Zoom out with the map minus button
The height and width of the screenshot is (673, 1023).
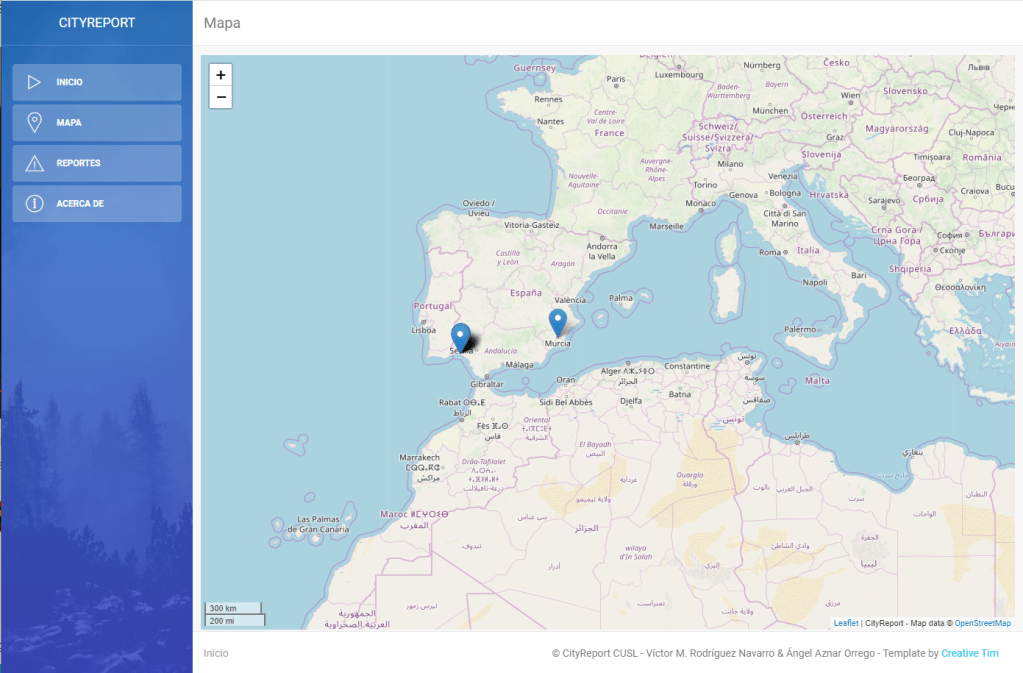[x=221, y=97]
